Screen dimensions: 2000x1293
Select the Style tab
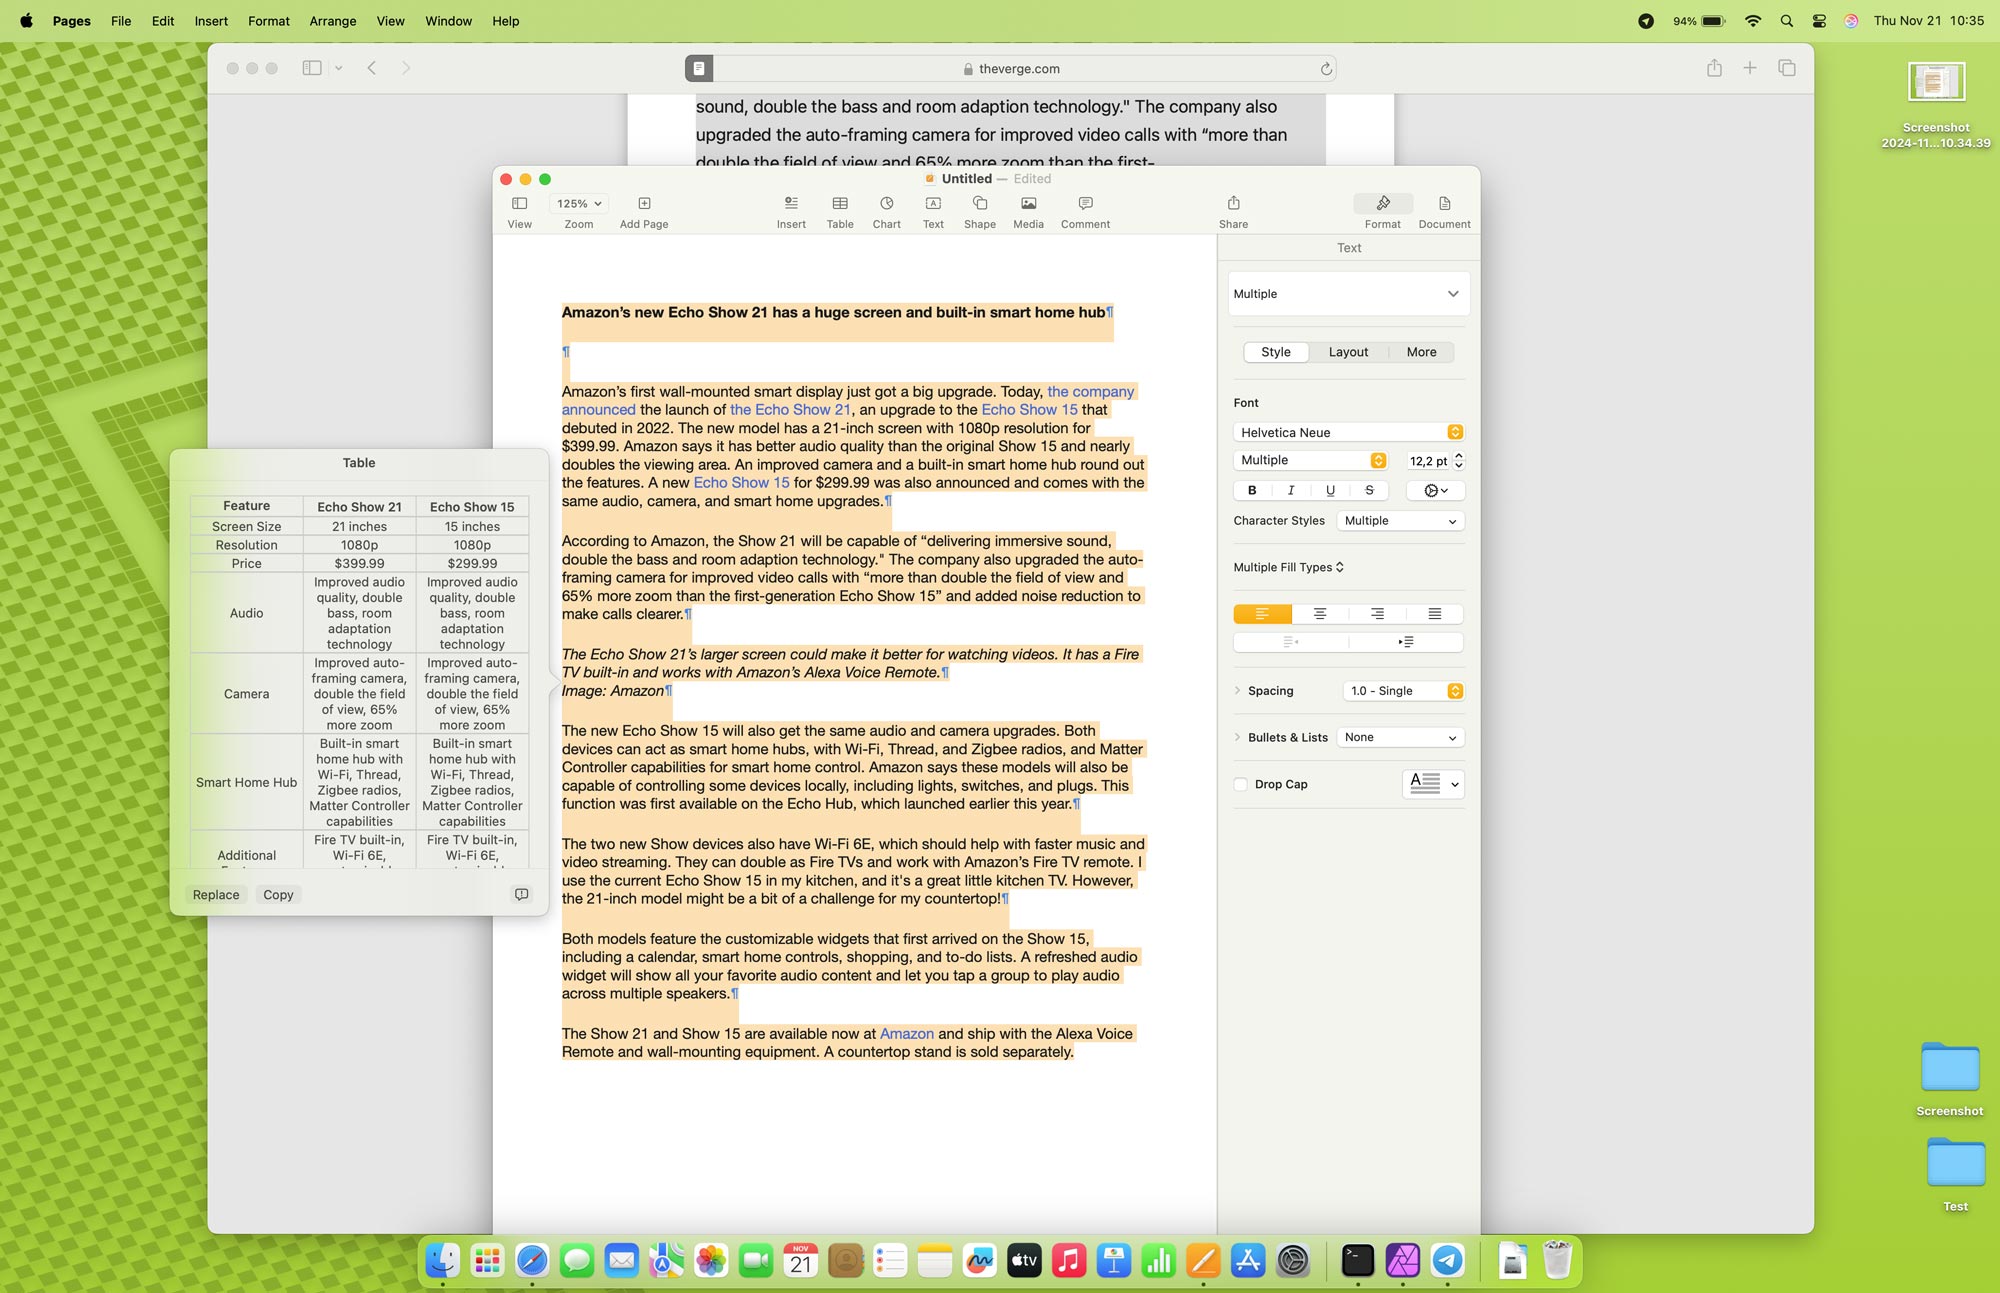[1275, 352]
